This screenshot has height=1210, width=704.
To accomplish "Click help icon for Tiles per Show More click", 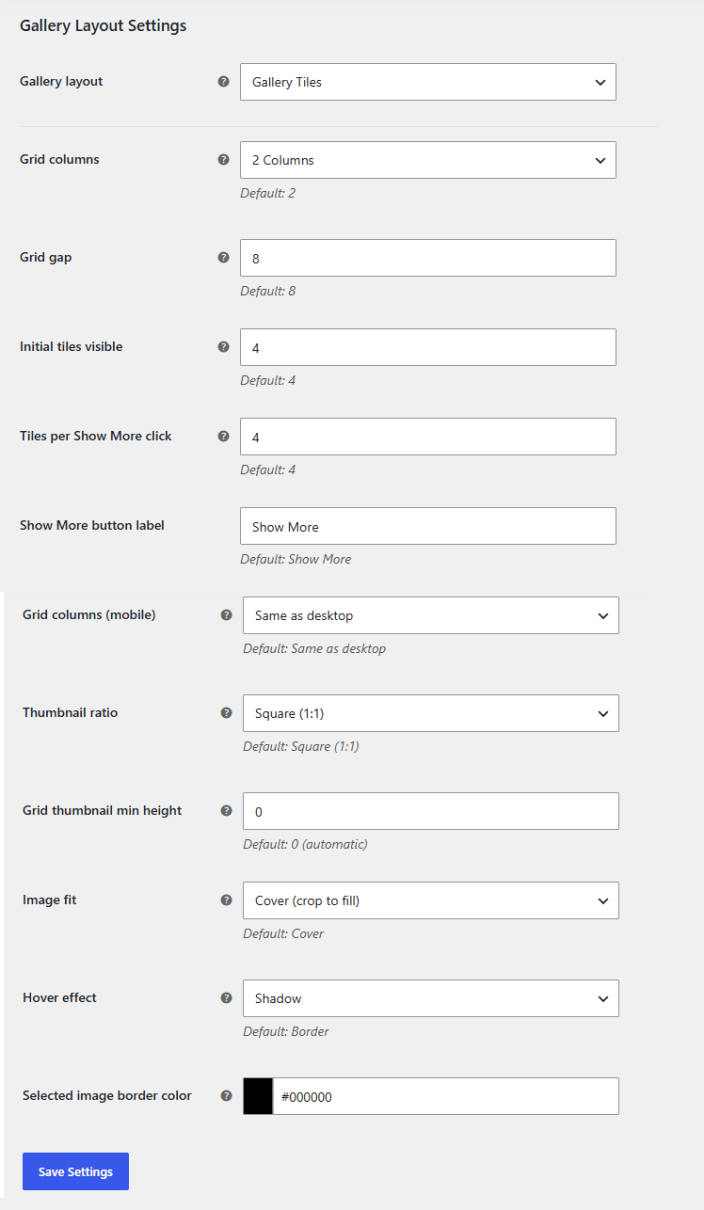I will coord(223,436).
